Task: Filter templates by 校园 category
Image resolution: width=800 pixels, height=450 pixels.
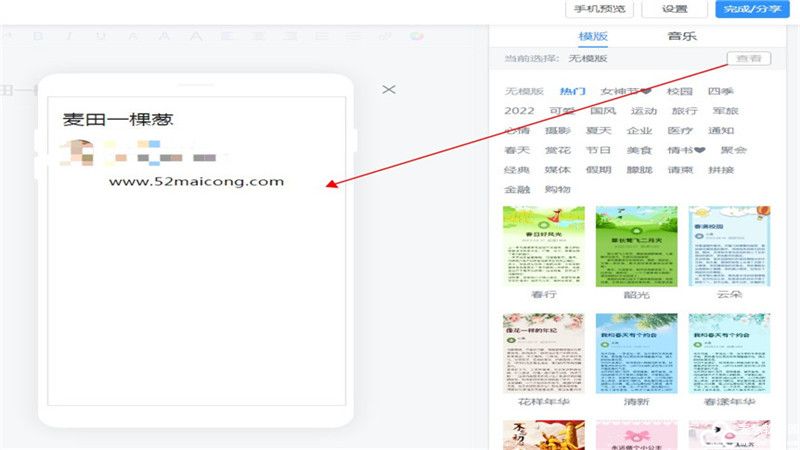Action: pos(680,91)
